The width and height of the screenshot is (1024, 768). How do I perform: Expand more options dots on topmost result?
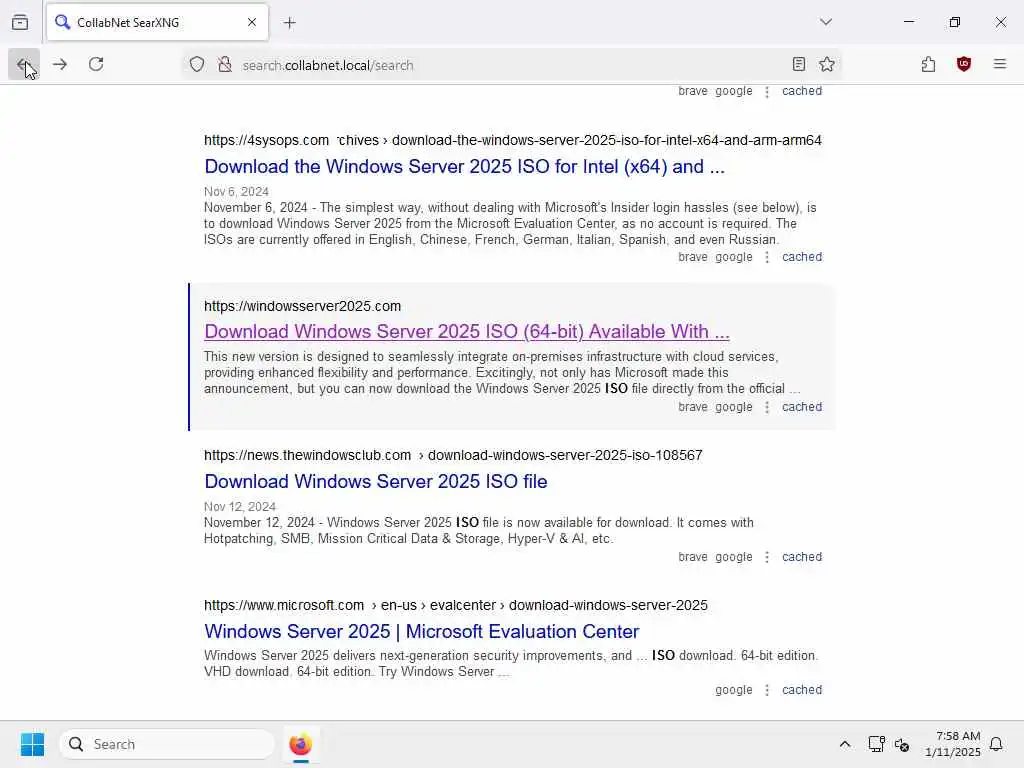[x=767, y=91]
